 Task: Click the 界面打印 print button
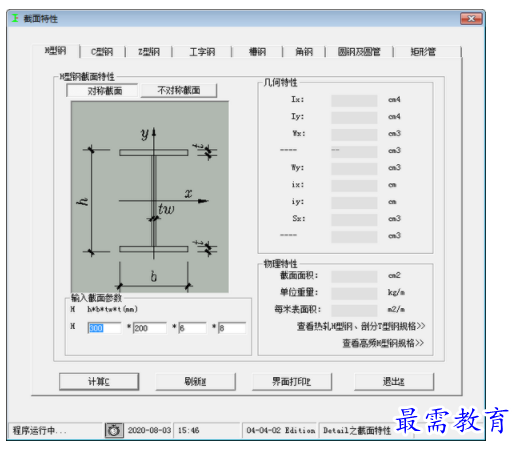[x=292, y=381]
